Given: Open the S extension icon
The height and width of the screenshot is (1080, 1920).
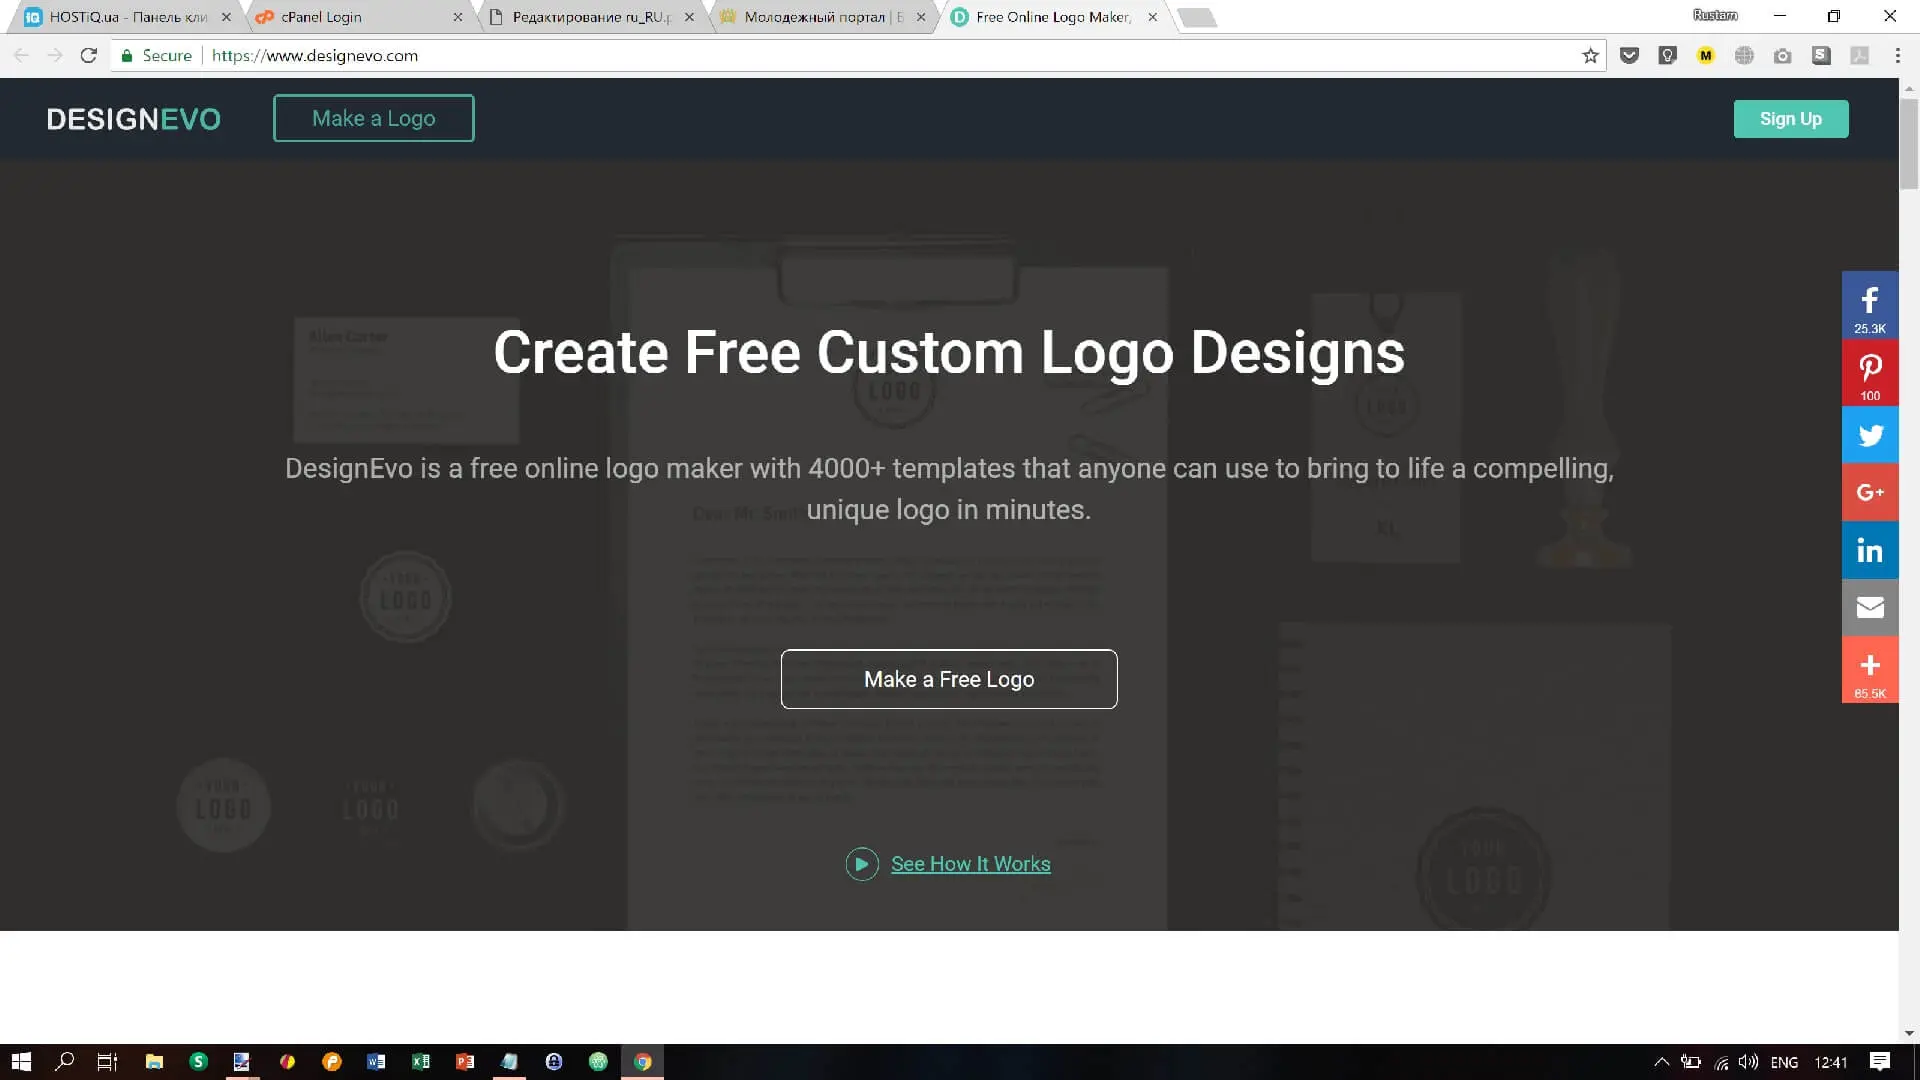Looking at the screenshot, I should pos(1821,56).
